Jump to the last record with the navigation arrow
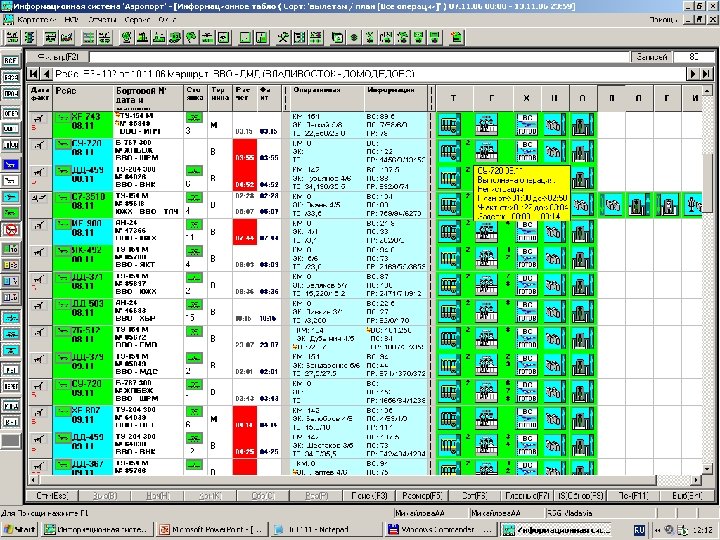The image size is (720, 540). point(706,74)
